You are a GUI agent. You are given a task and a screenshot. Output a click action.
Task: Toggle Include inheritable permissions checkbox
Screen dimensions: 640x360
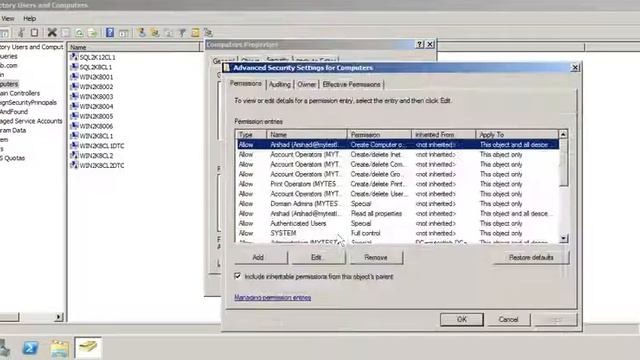(x=238, y=276)
